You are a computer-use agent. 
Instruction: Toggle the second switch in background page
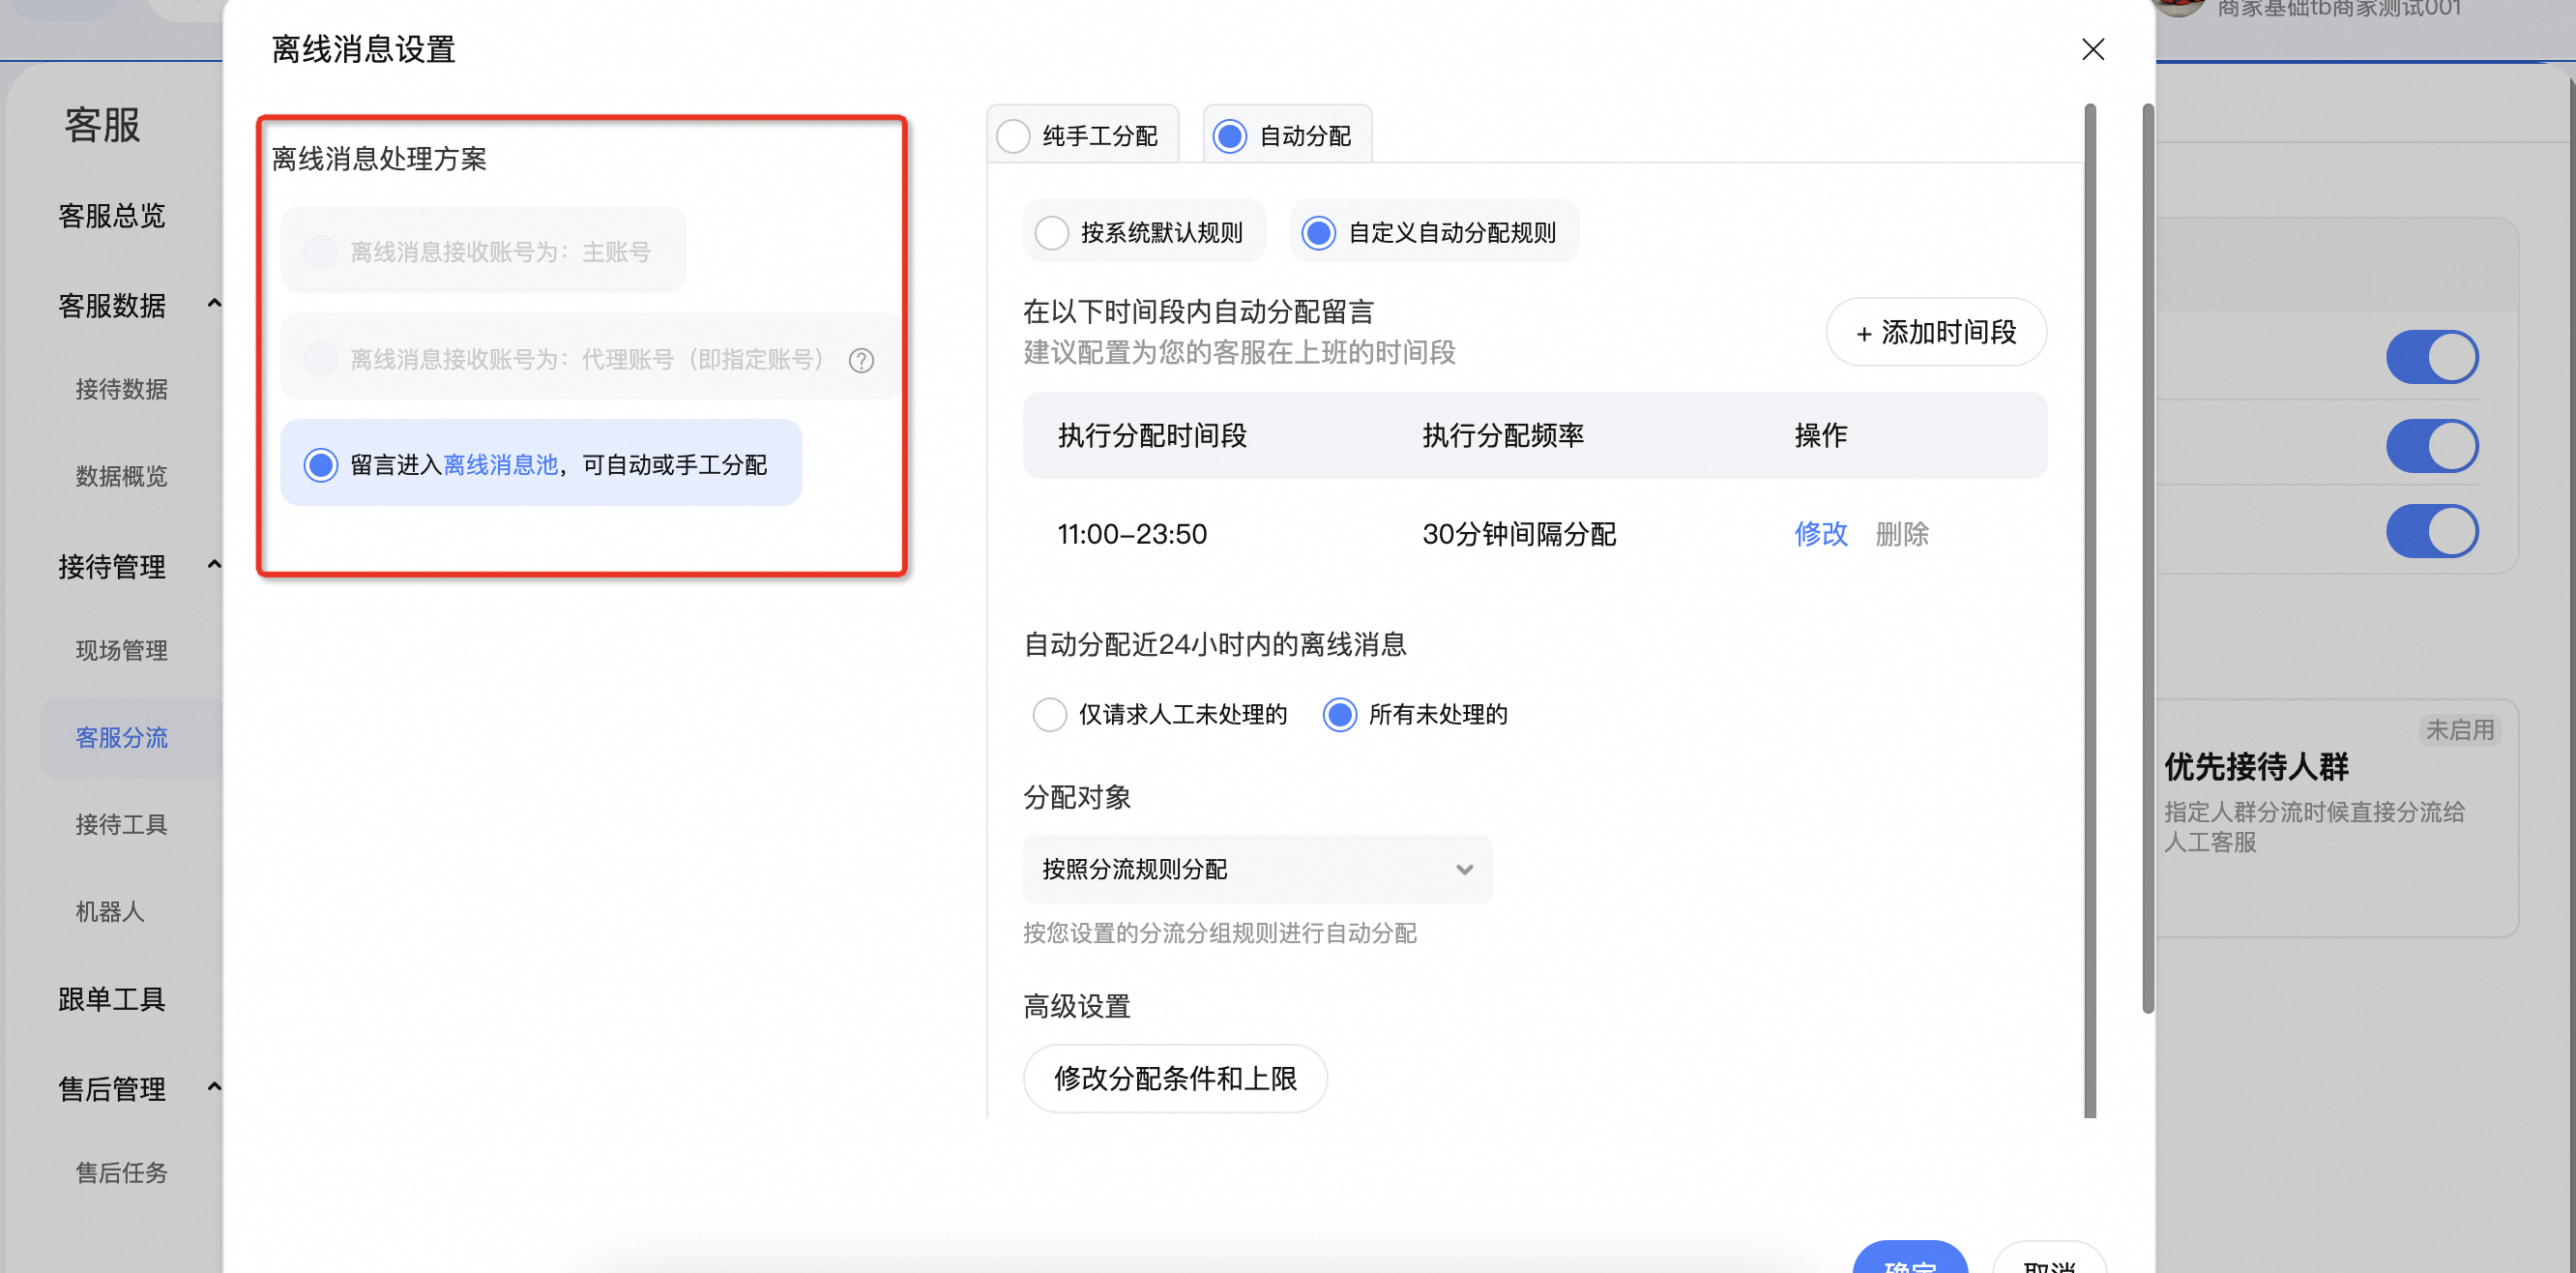tap(2431, 445)
